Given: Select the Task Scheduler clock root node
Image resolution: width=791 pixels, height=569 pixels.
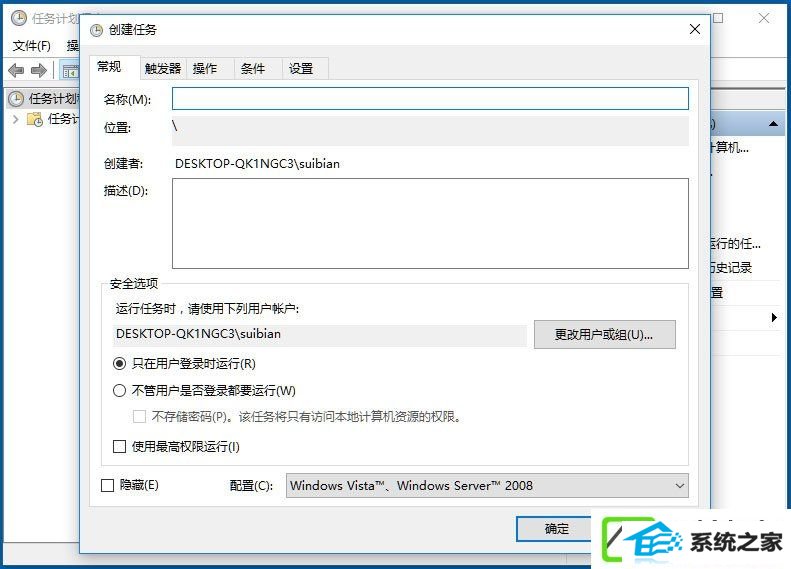Looking at the screenshot, I should point(16,99).
